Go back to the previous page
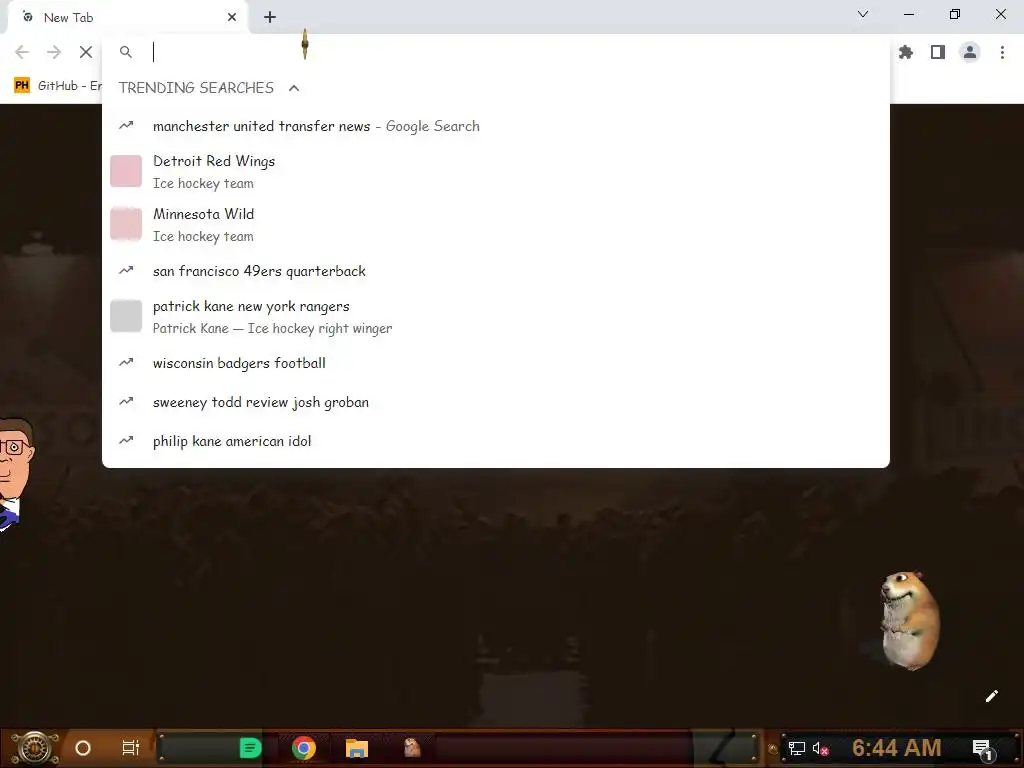The width and height of the screenshot is (1024, 768). point(22,52)
